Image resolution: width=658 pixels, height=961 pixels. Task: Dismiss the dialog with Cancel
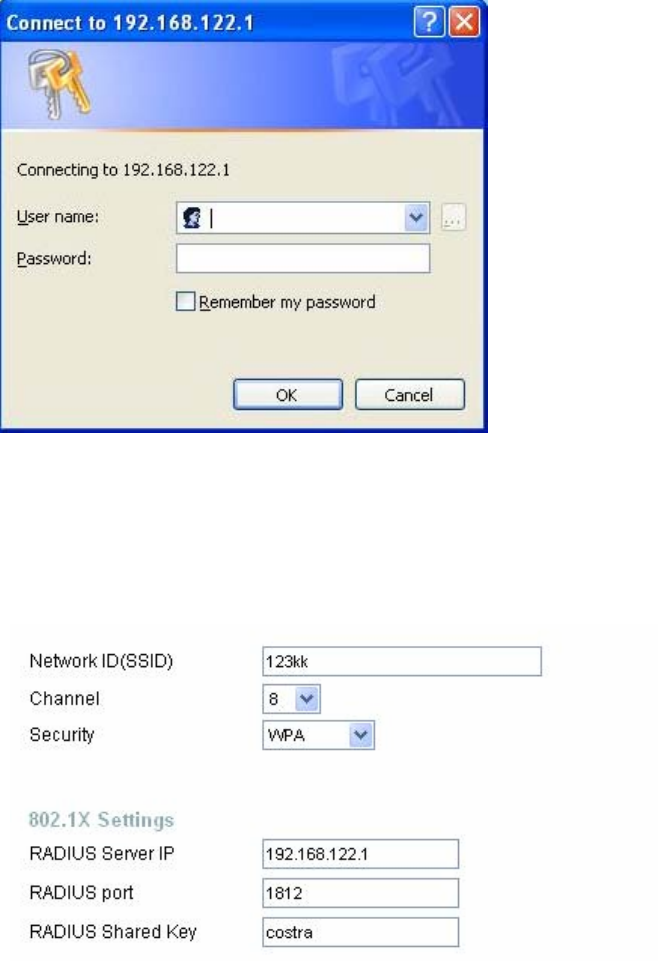409,395
